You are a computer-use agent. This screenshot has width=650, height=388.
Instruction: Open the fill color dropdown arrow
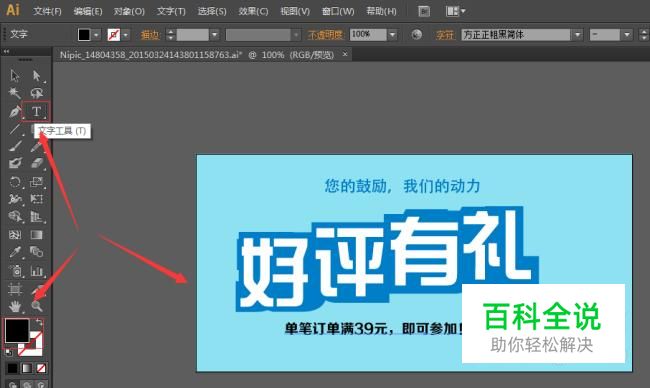(x=96, y=35)
